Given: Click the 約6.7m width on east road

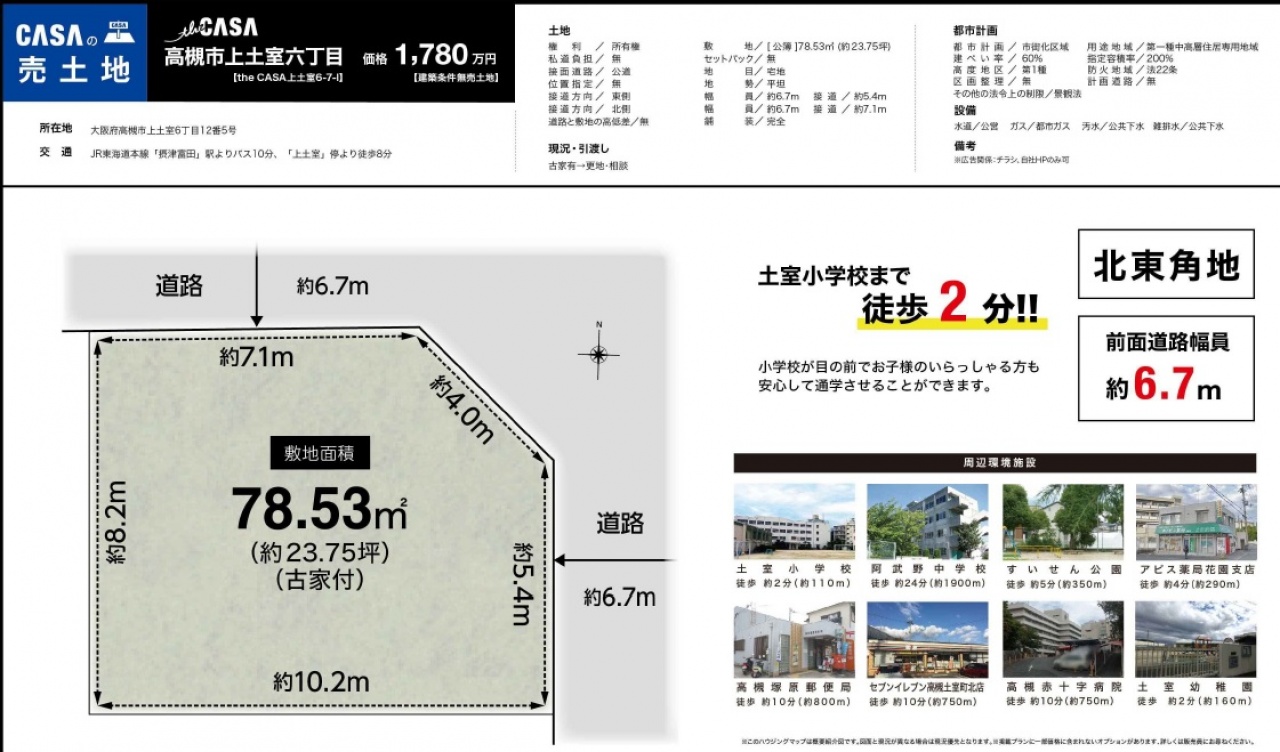Looking at the screenshot, I should (620, 598).
